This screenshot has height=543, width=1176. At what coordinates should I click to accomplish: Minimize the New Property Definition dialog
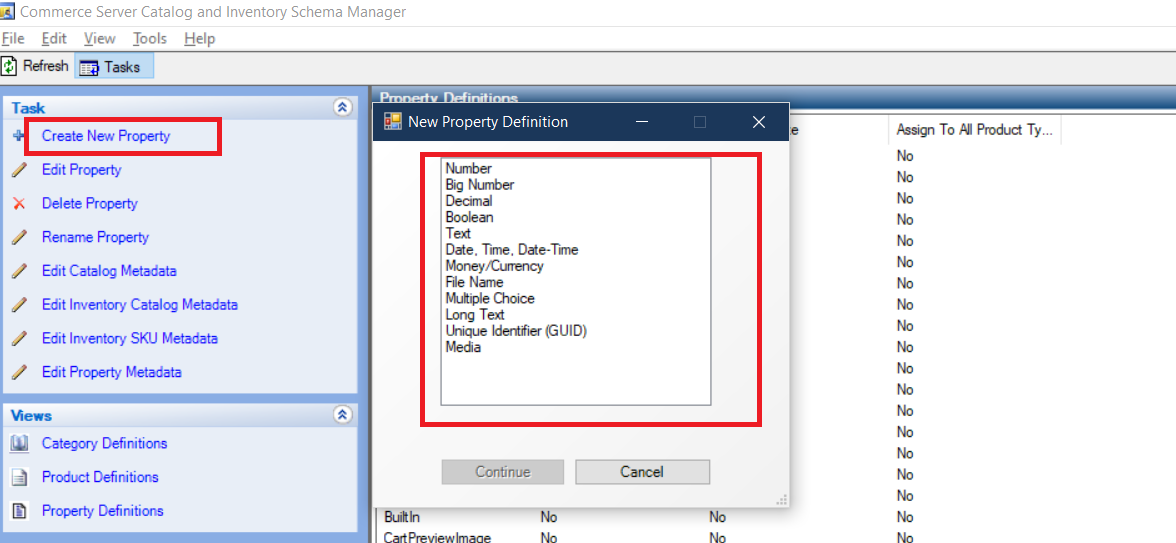click(641, 122)
